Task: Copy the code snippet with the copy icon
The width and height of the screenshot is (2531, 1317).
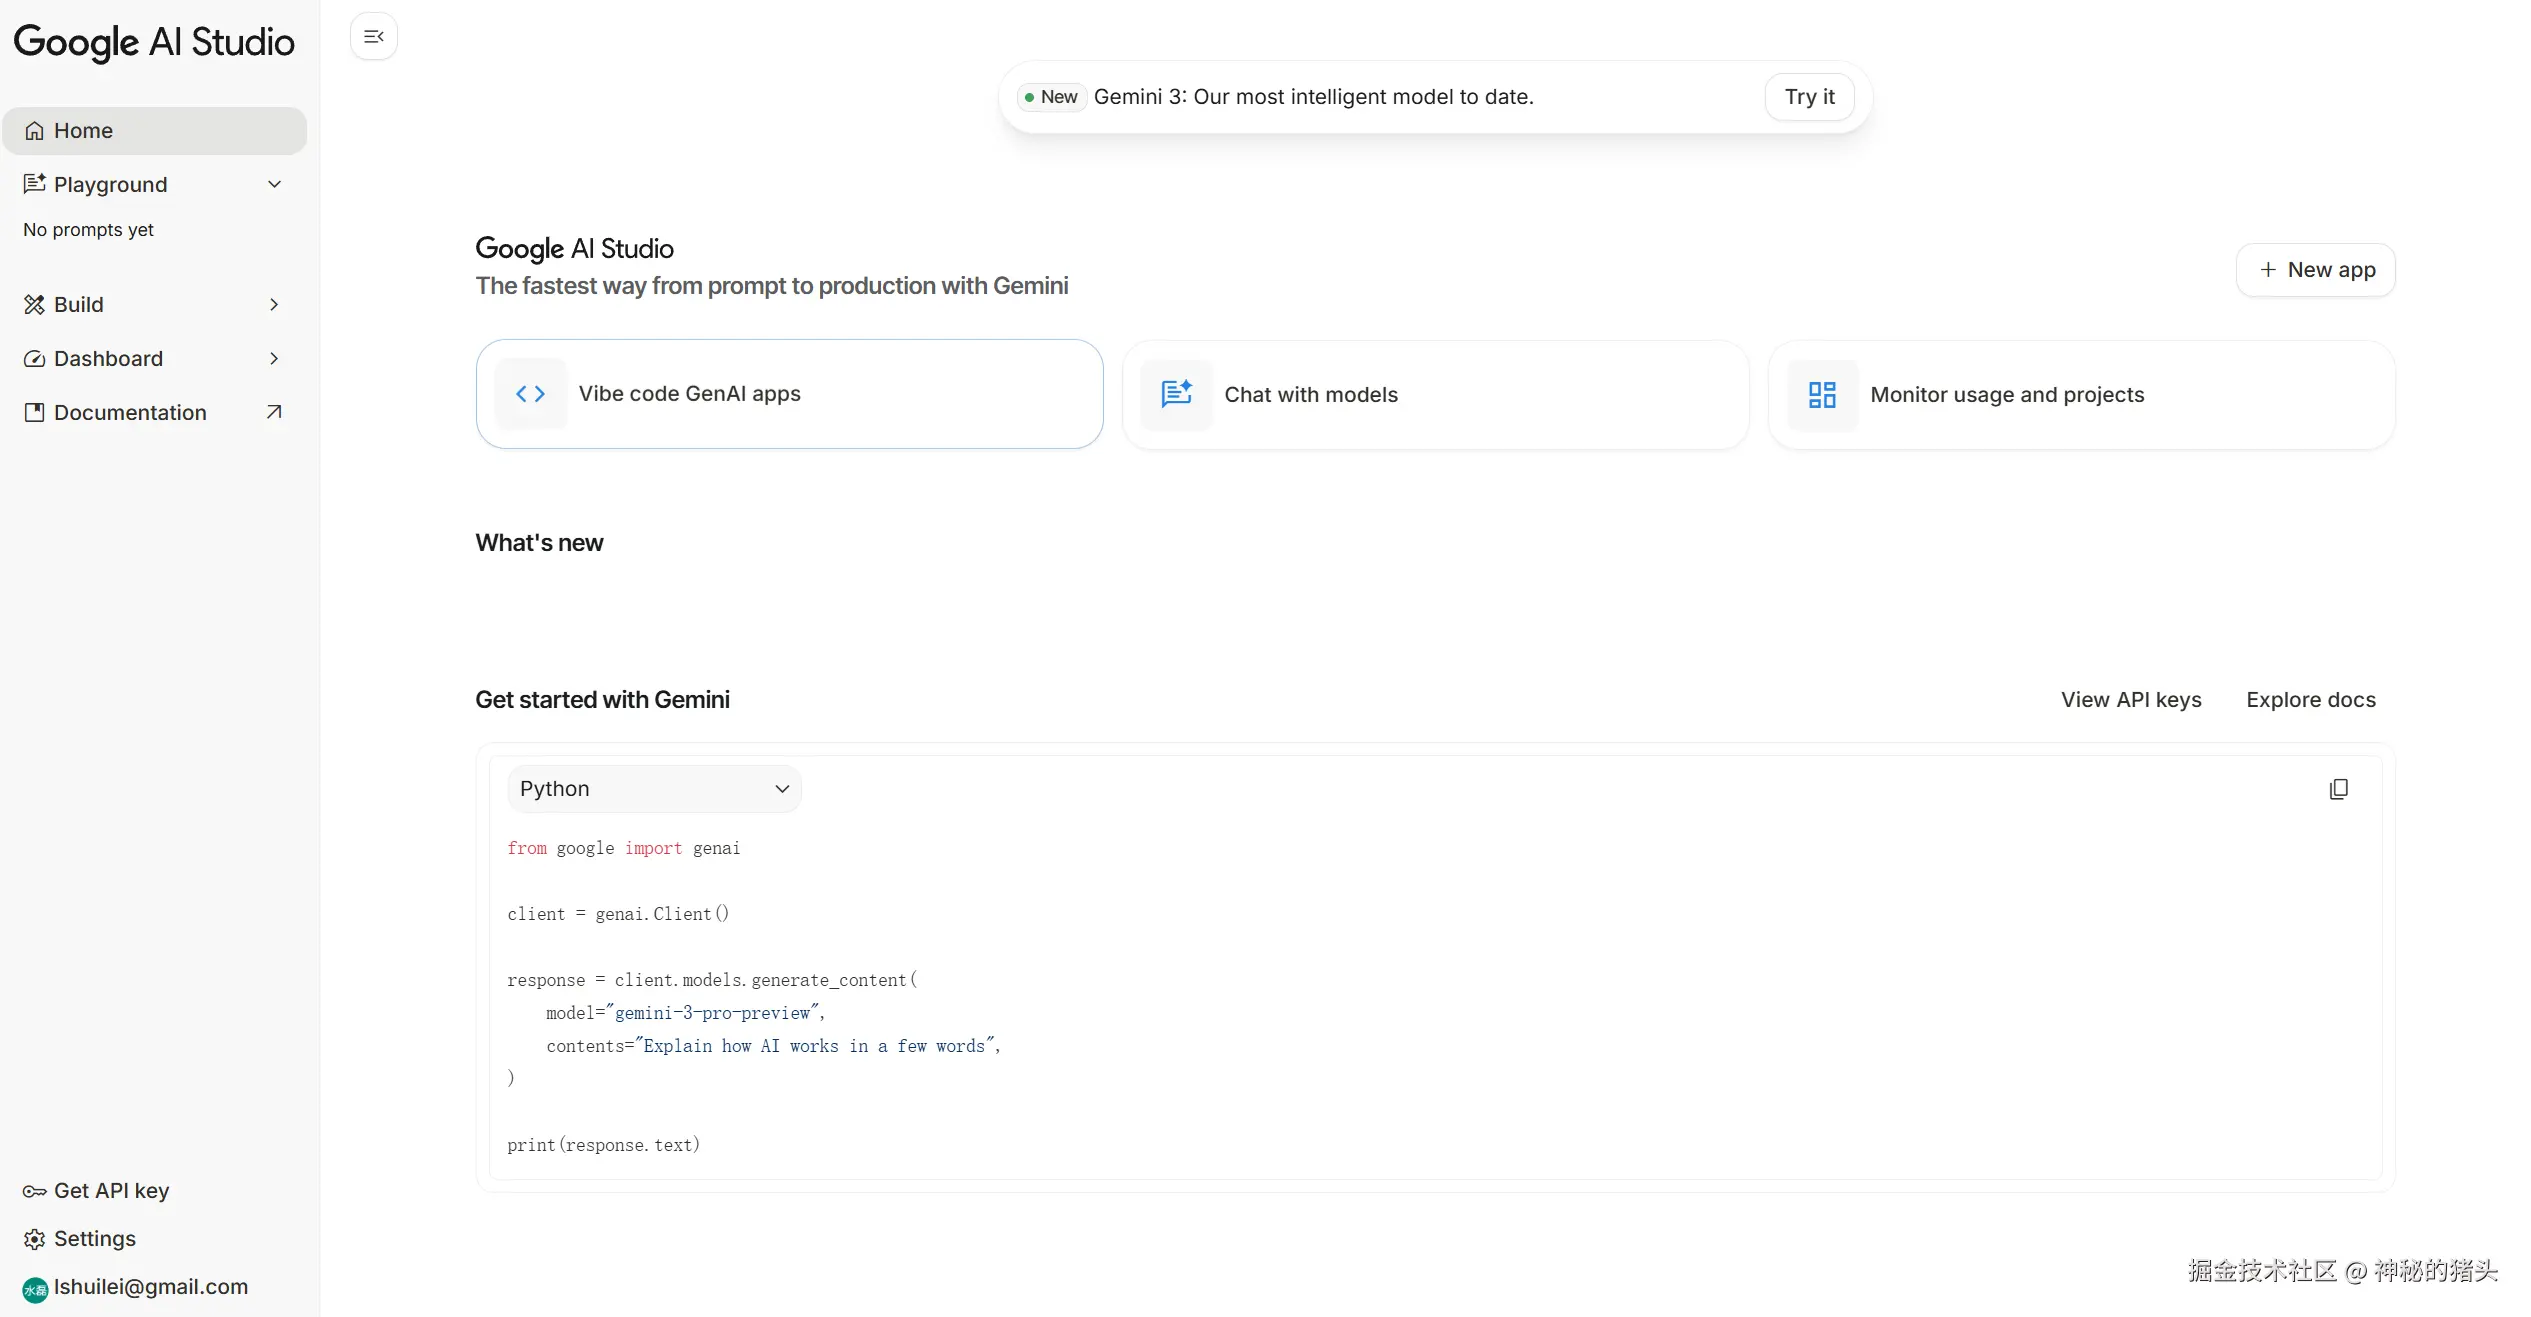Action: click(2338, 789)
